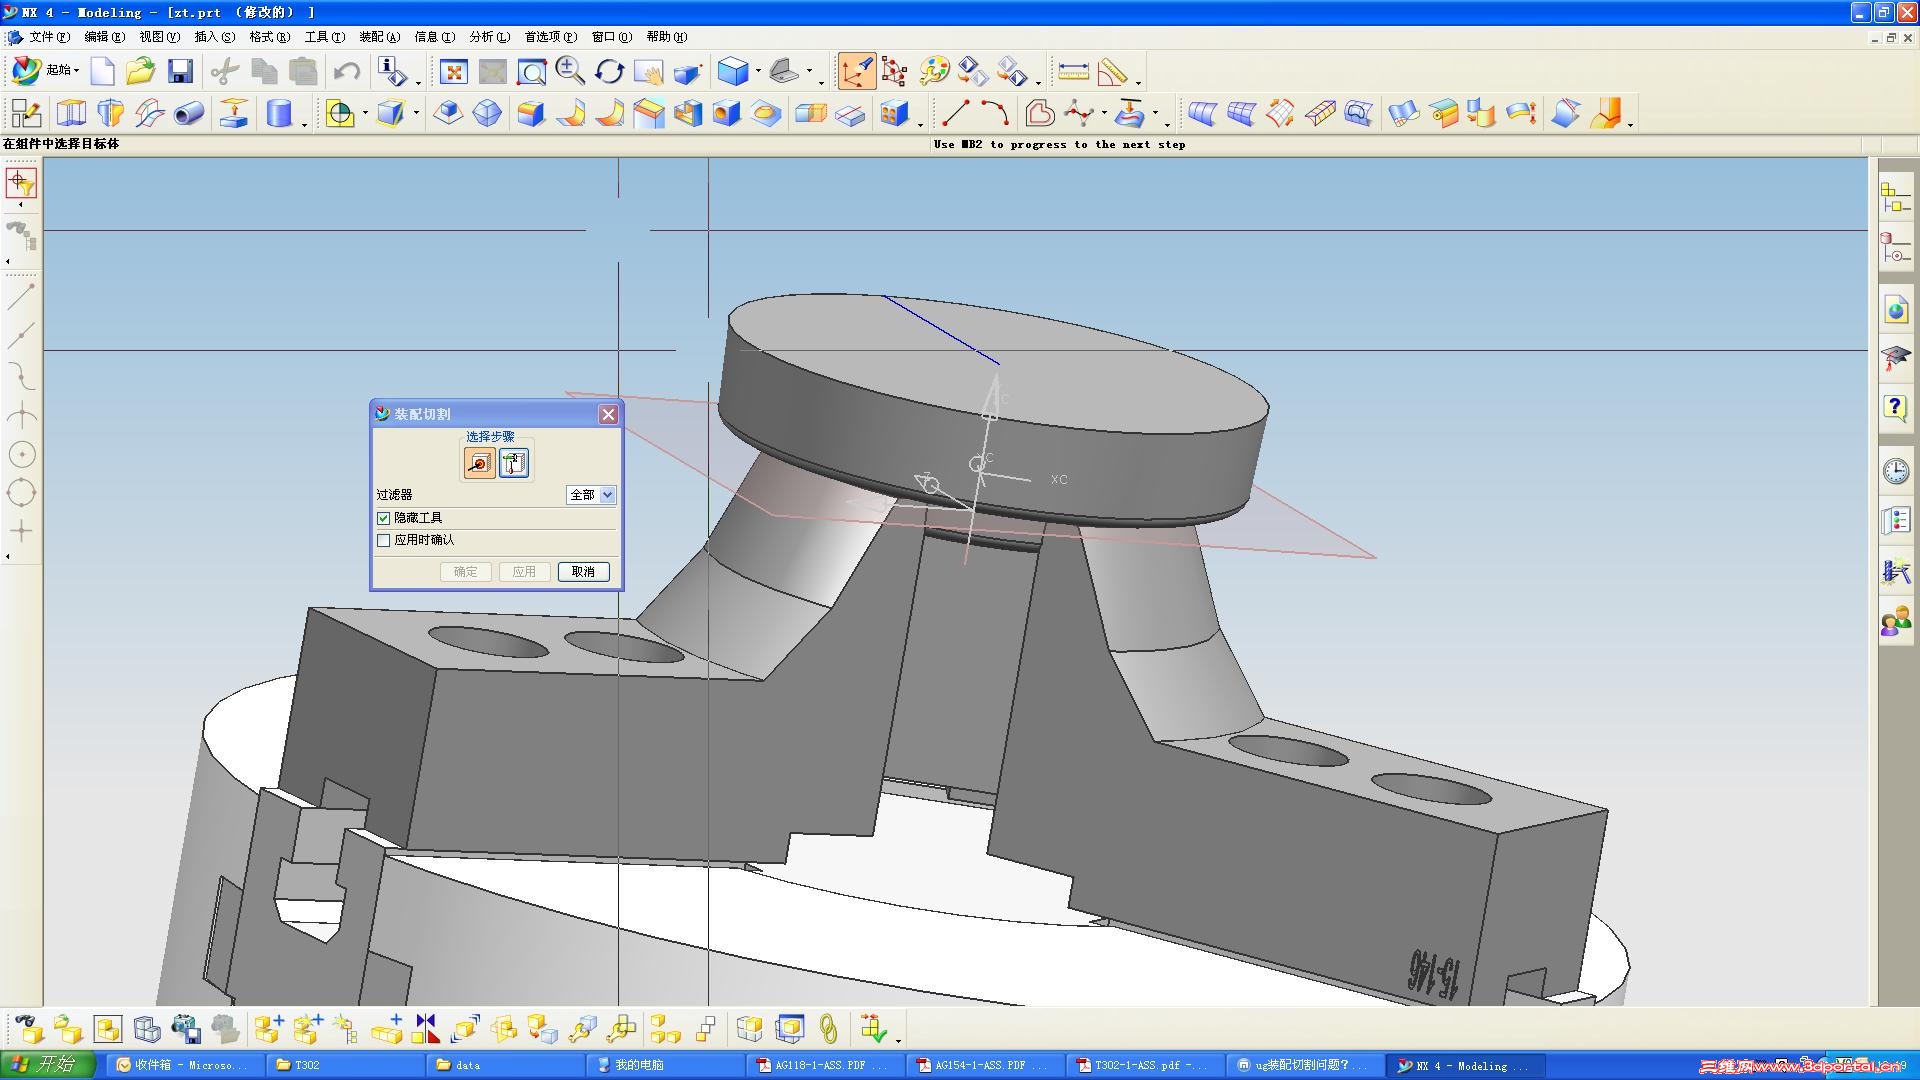Toggle the WCS display button in toolbar
Screen dimensions: 1920x1080
[856, 71]
